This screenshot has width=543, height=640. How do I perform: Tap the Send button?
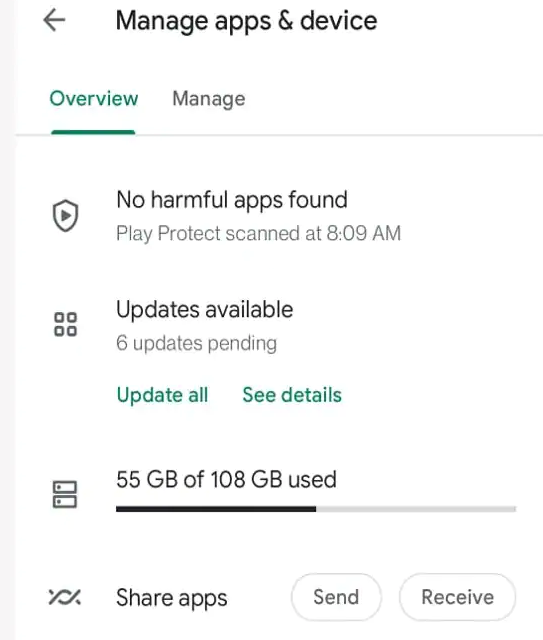(x=336, y=597)
